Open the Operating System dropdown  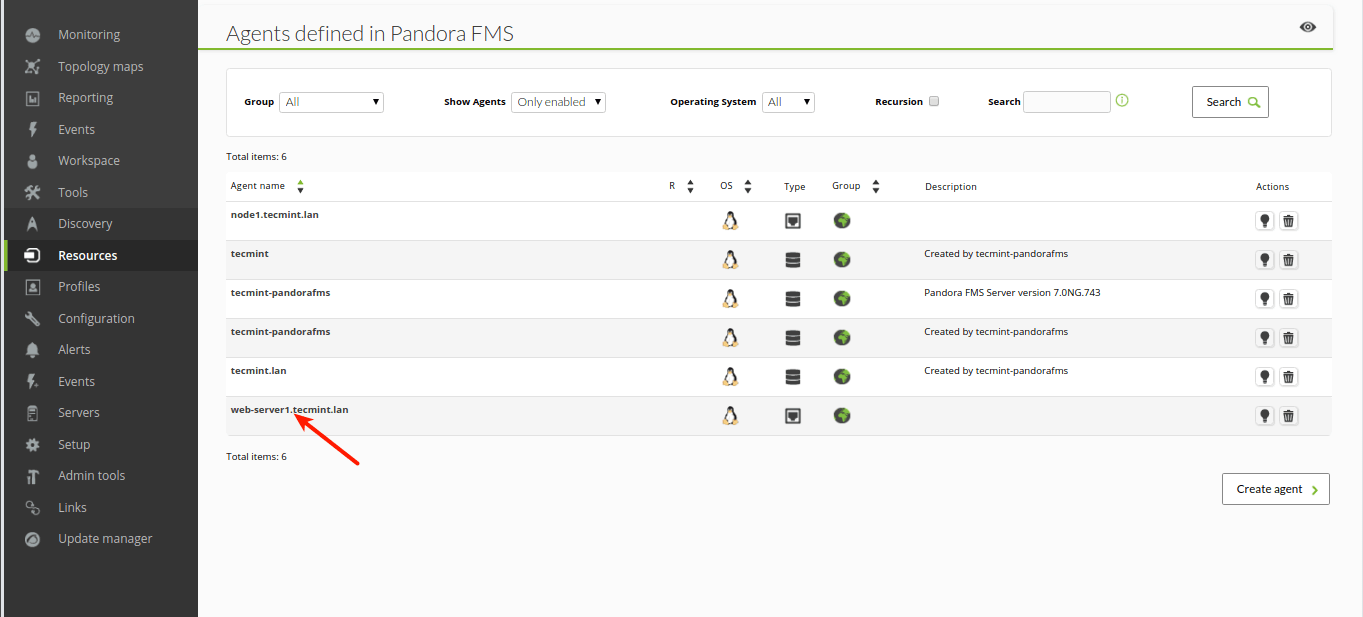tap(788, 102)
